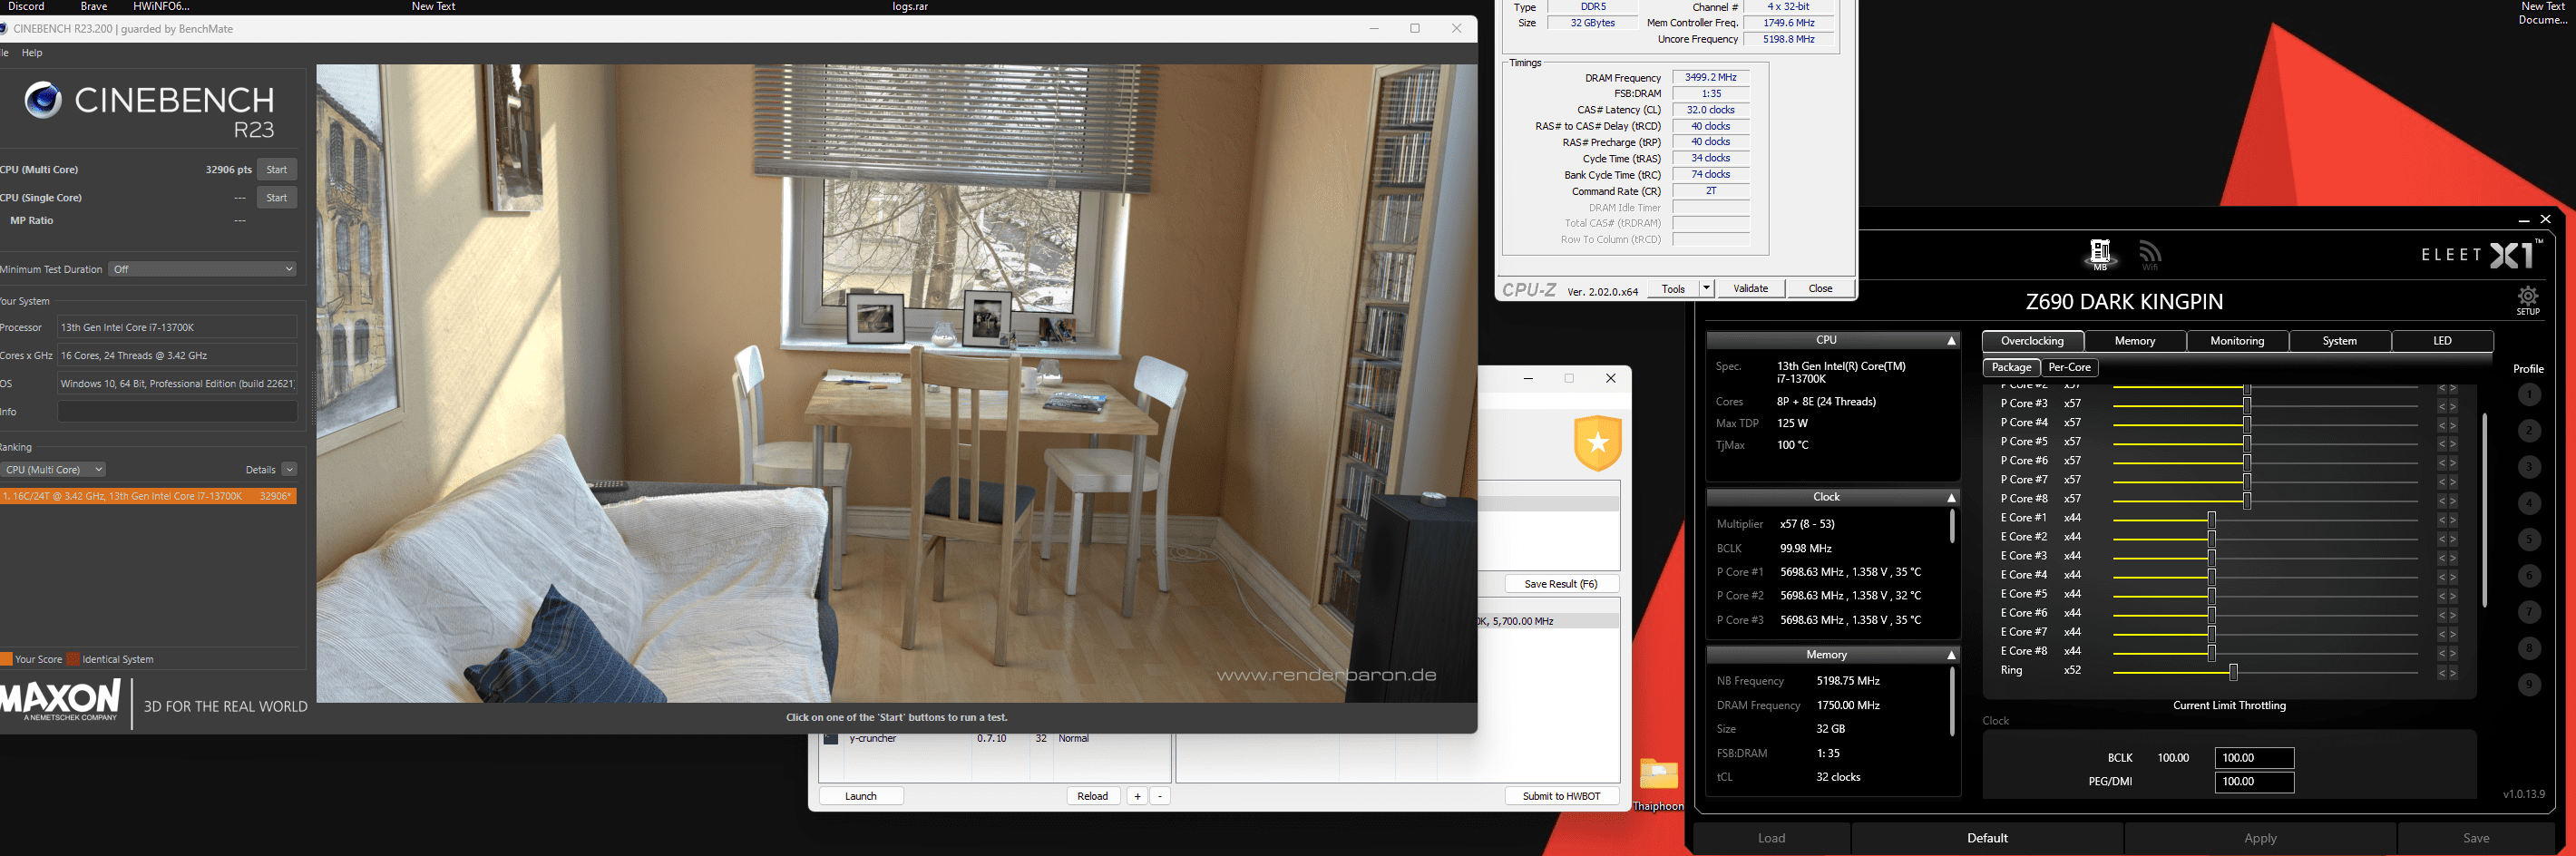This screenshot has height=856, width=2576.
Task: Select Profile 1 in ELEET X1
Action: 2529,395
